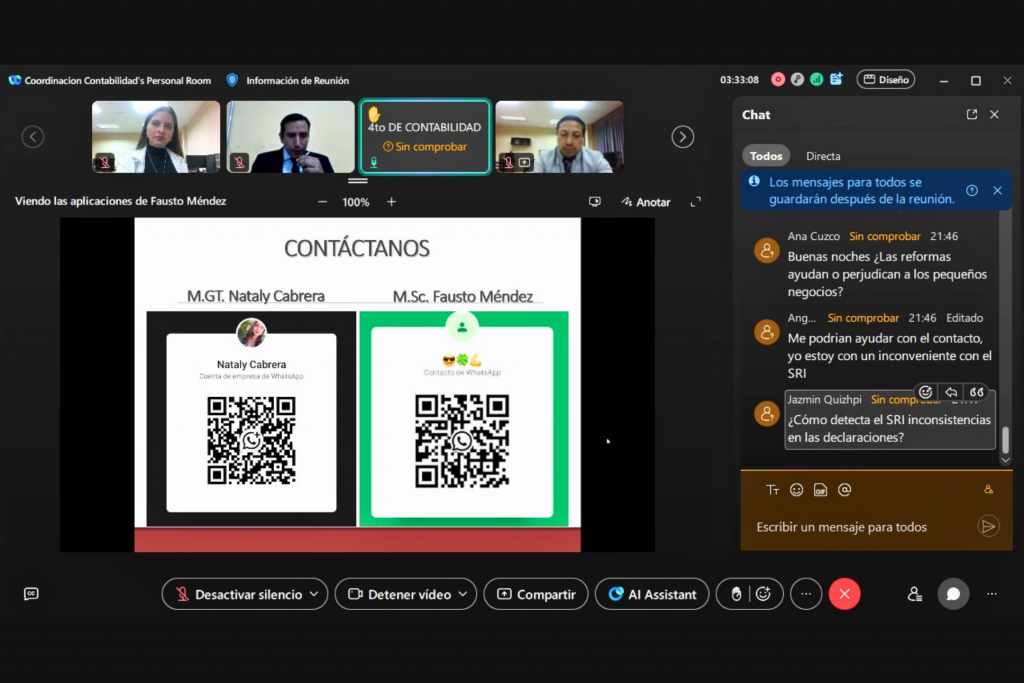Viewport: 1024px width, 683px height.
Task: Raise hand using the hand icon
Action: pyautogui.click(x=736, y=594)
